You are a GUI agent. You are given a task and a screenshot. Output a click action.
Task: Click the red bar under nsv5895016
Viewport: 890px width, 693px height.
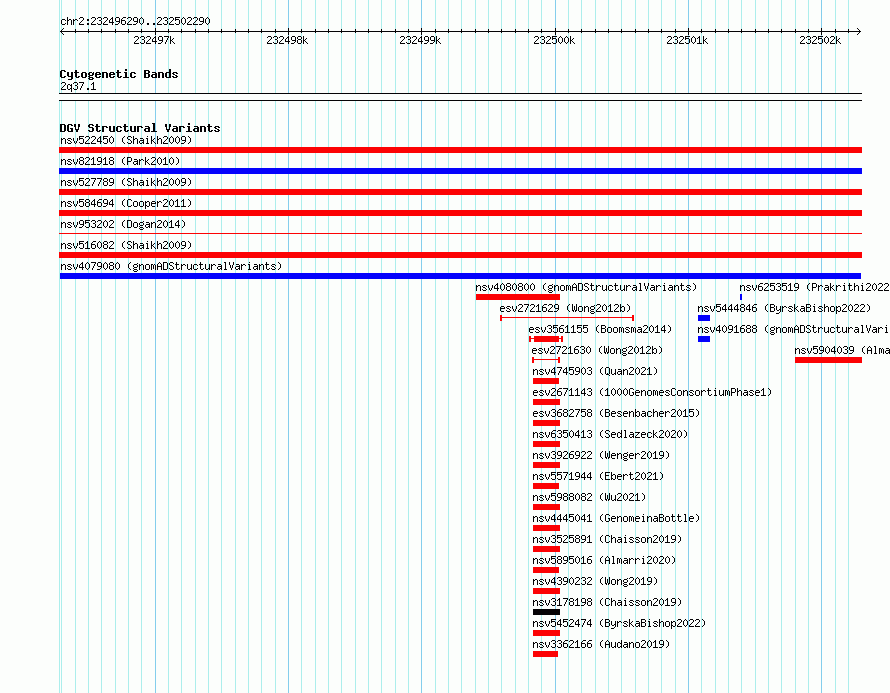coord(546,570)
